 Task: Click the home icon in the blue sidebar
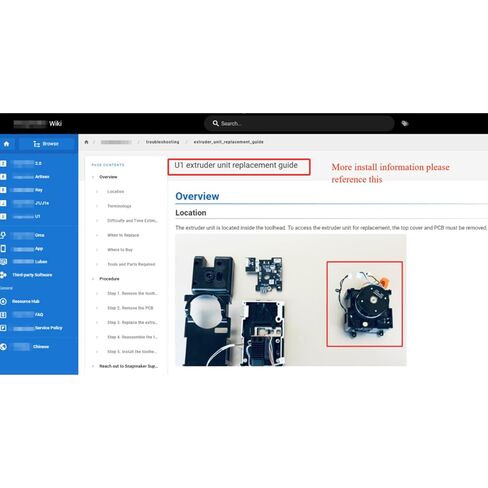point(6,144)
